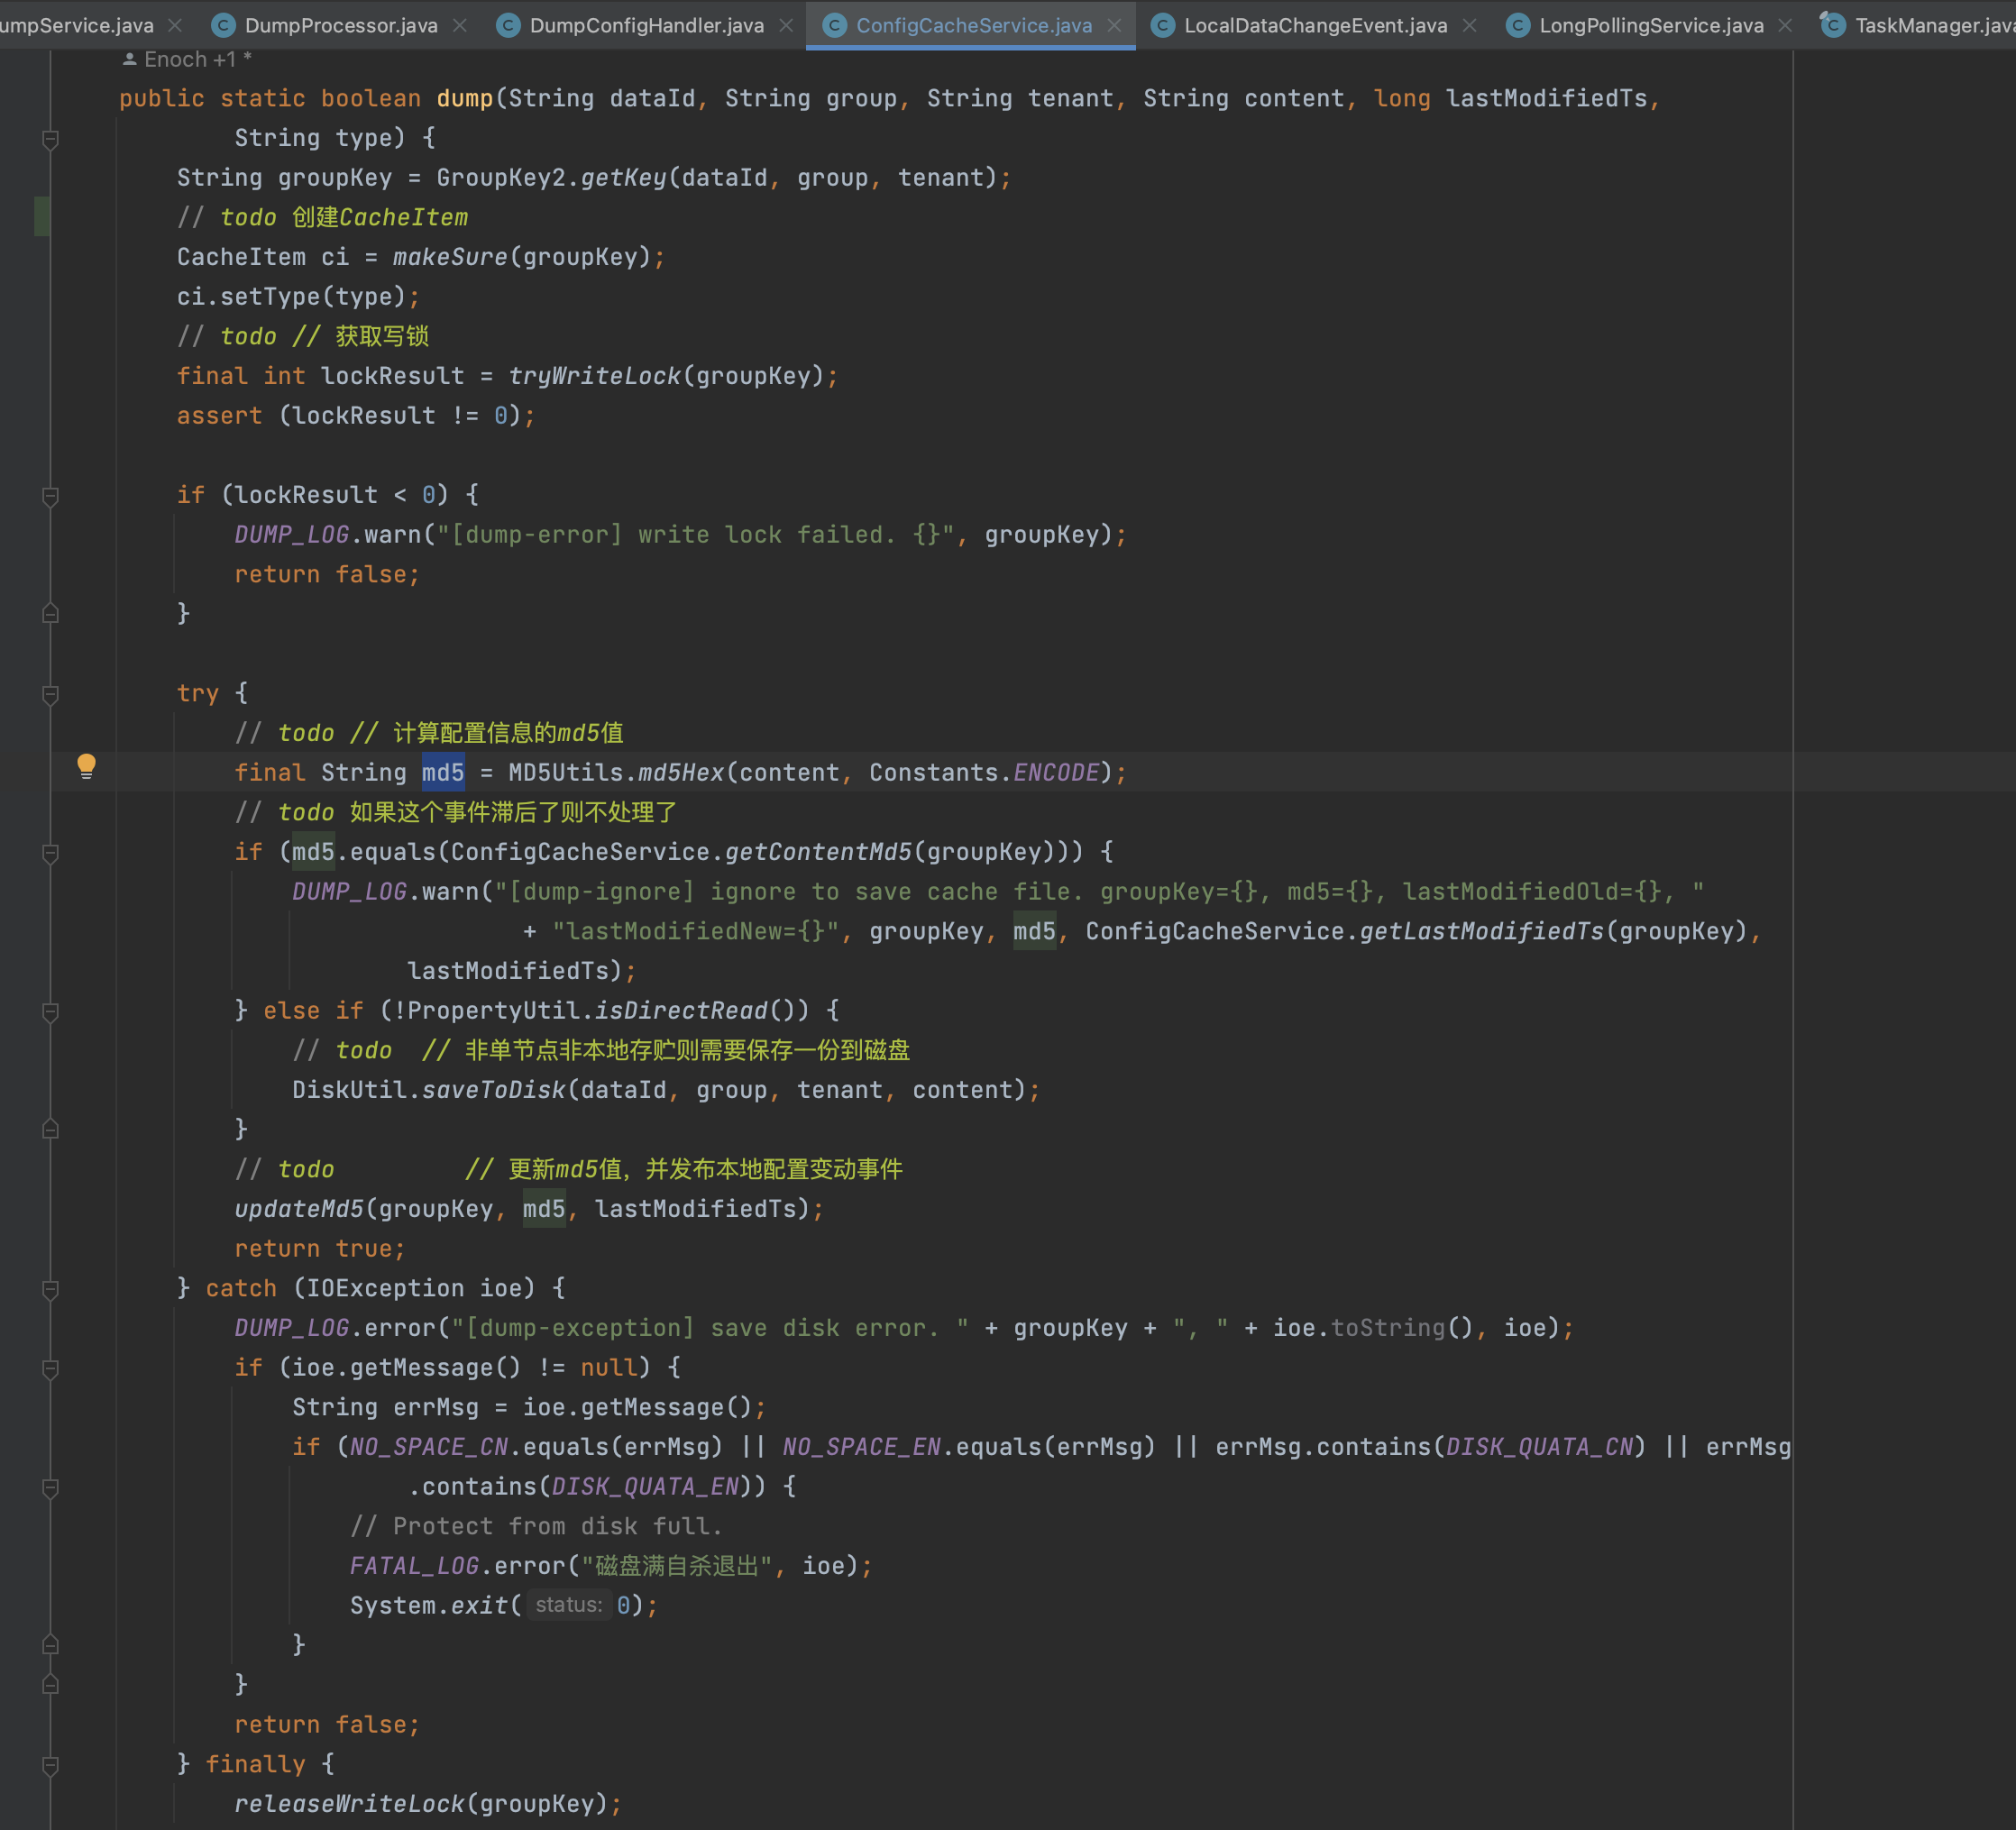The height and width of the screenshot is (1830, 2016).
Task: Collapse the else if isDirectRead block
Action: [x=50, y=1012]
